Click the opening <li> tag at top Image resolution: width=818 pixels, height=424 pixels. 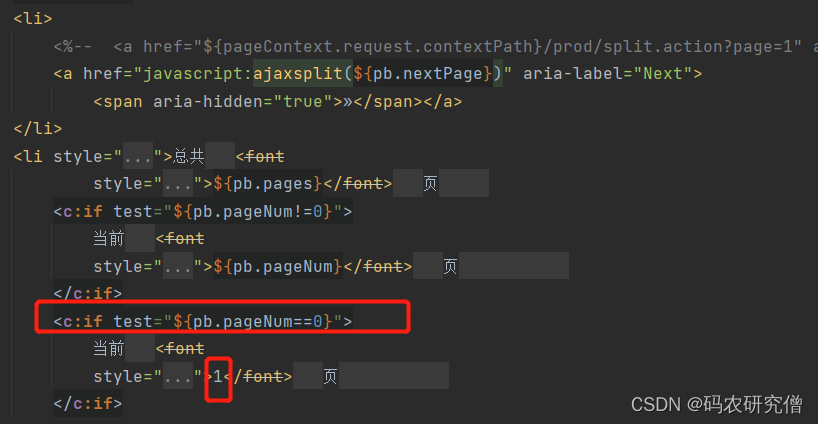33,18
